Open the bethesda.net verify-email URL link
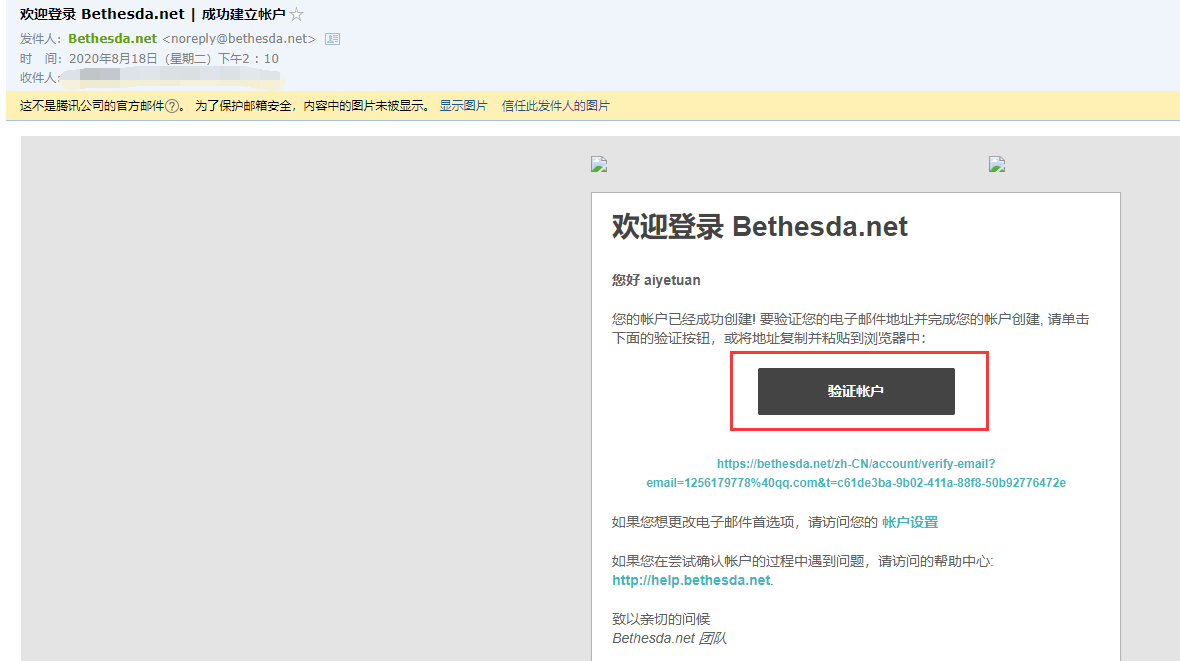The image size is (1180, 661). tap(856, 473)
